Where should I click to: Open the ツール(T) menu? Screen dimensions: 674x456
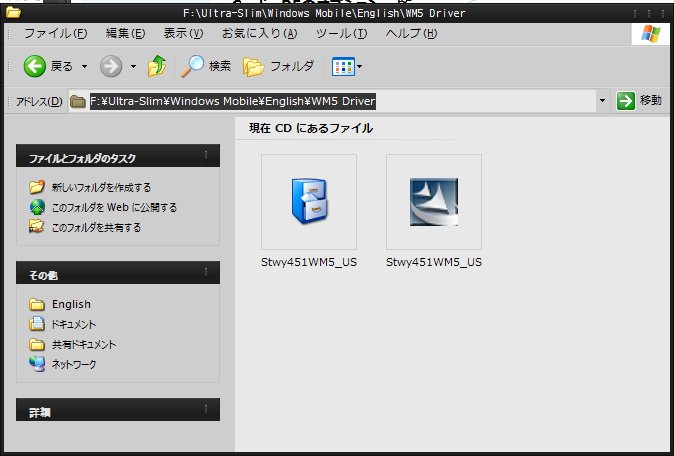[341, 34]
